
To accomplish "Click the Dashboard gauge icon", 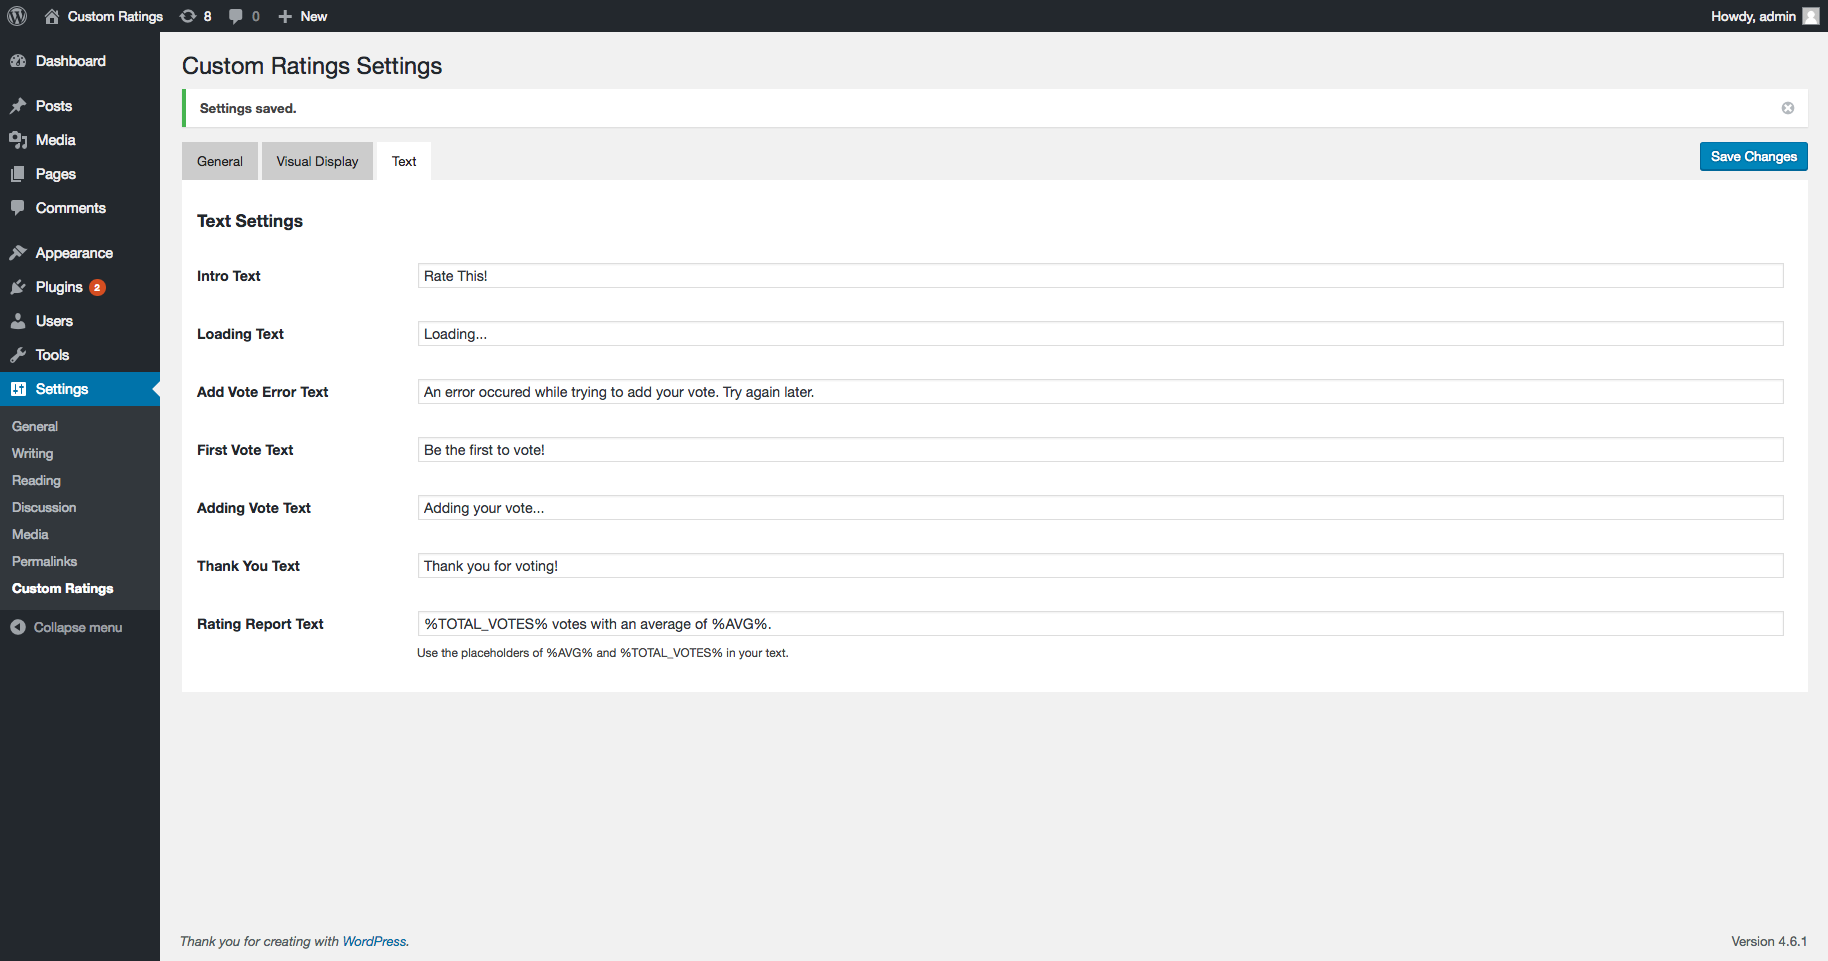I will (x=18, y=61).
